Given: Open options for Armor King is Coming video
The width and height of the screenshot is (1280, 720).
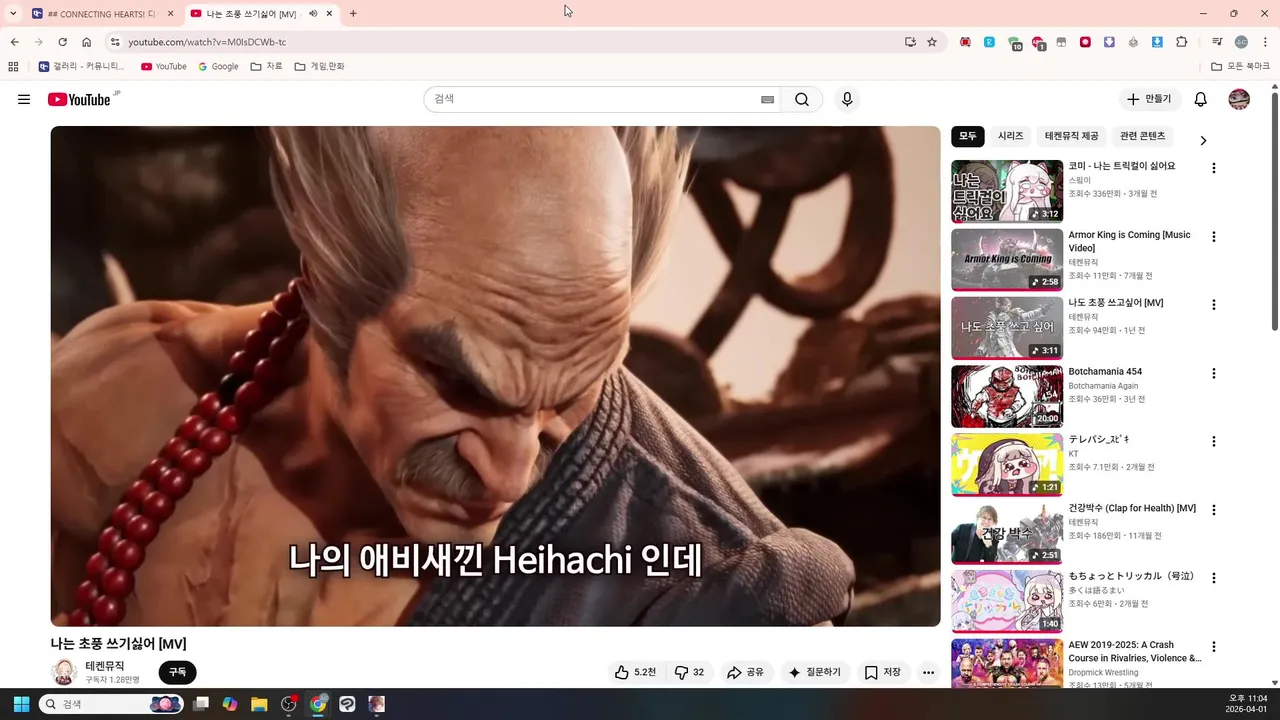Looking at the screenshot, I should click(x=1214, y=237).
